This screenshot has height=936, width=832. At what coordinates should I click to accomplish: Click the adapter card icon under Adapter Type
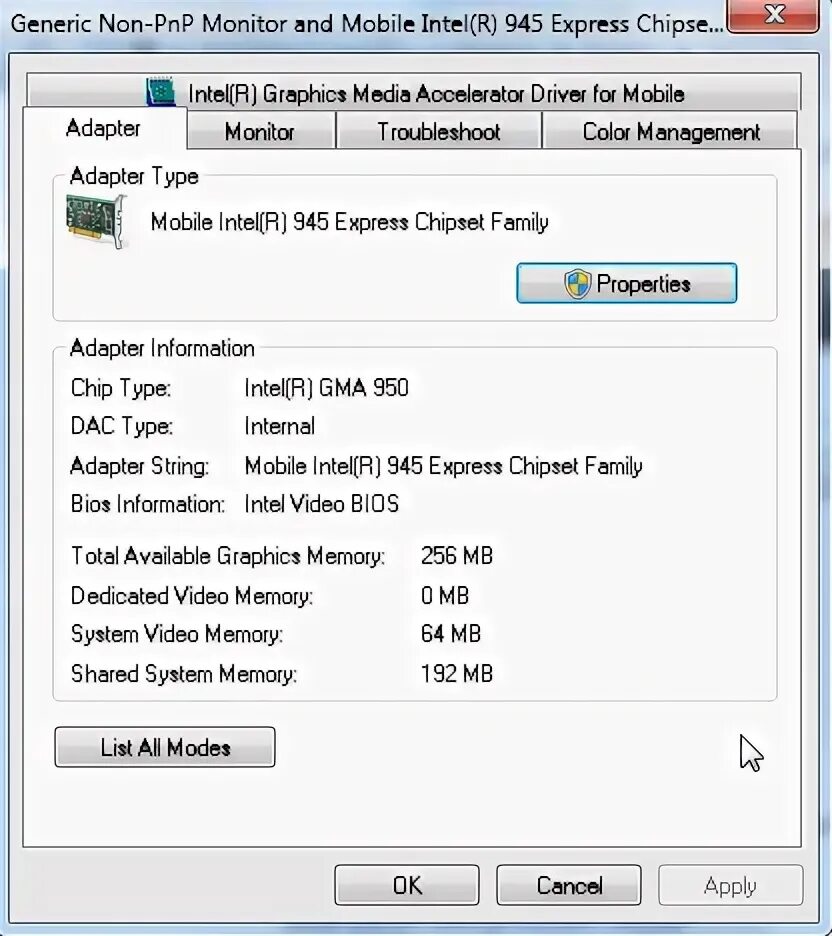(x=97, y=221)
